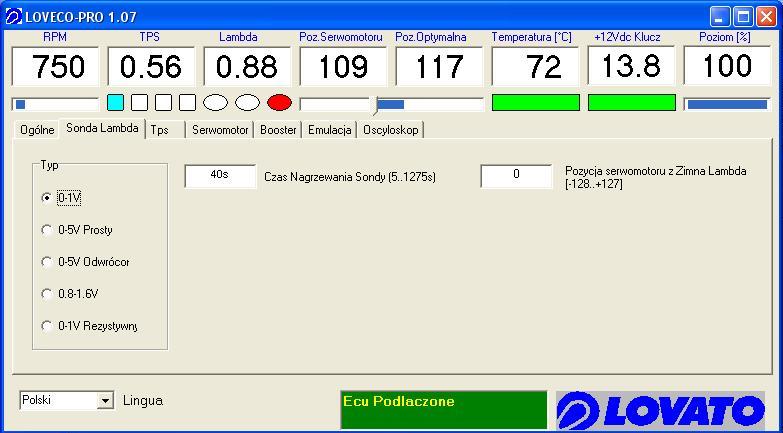Switch to the Serwomotor tab

point(220,130)
